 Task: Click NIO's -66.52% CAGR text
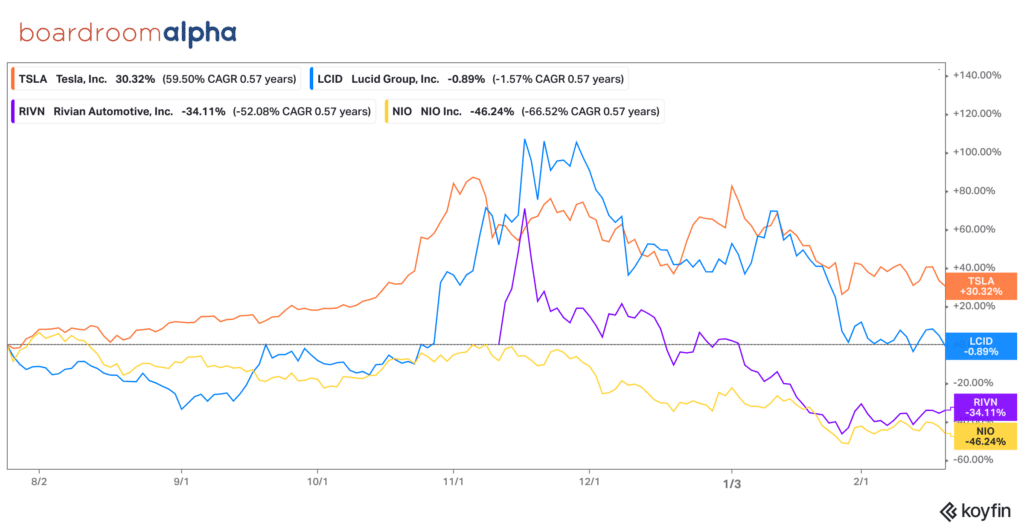tap(589, 112)
